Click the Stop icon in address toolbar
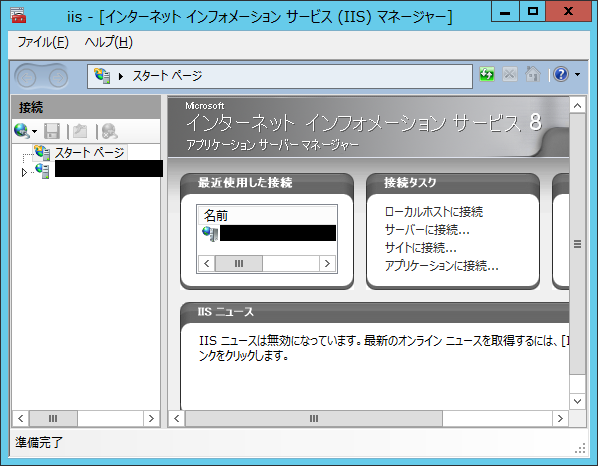Image resolution: width=598 pixels, height=466 pixels. pyautogui.click(x=510, y=74)
